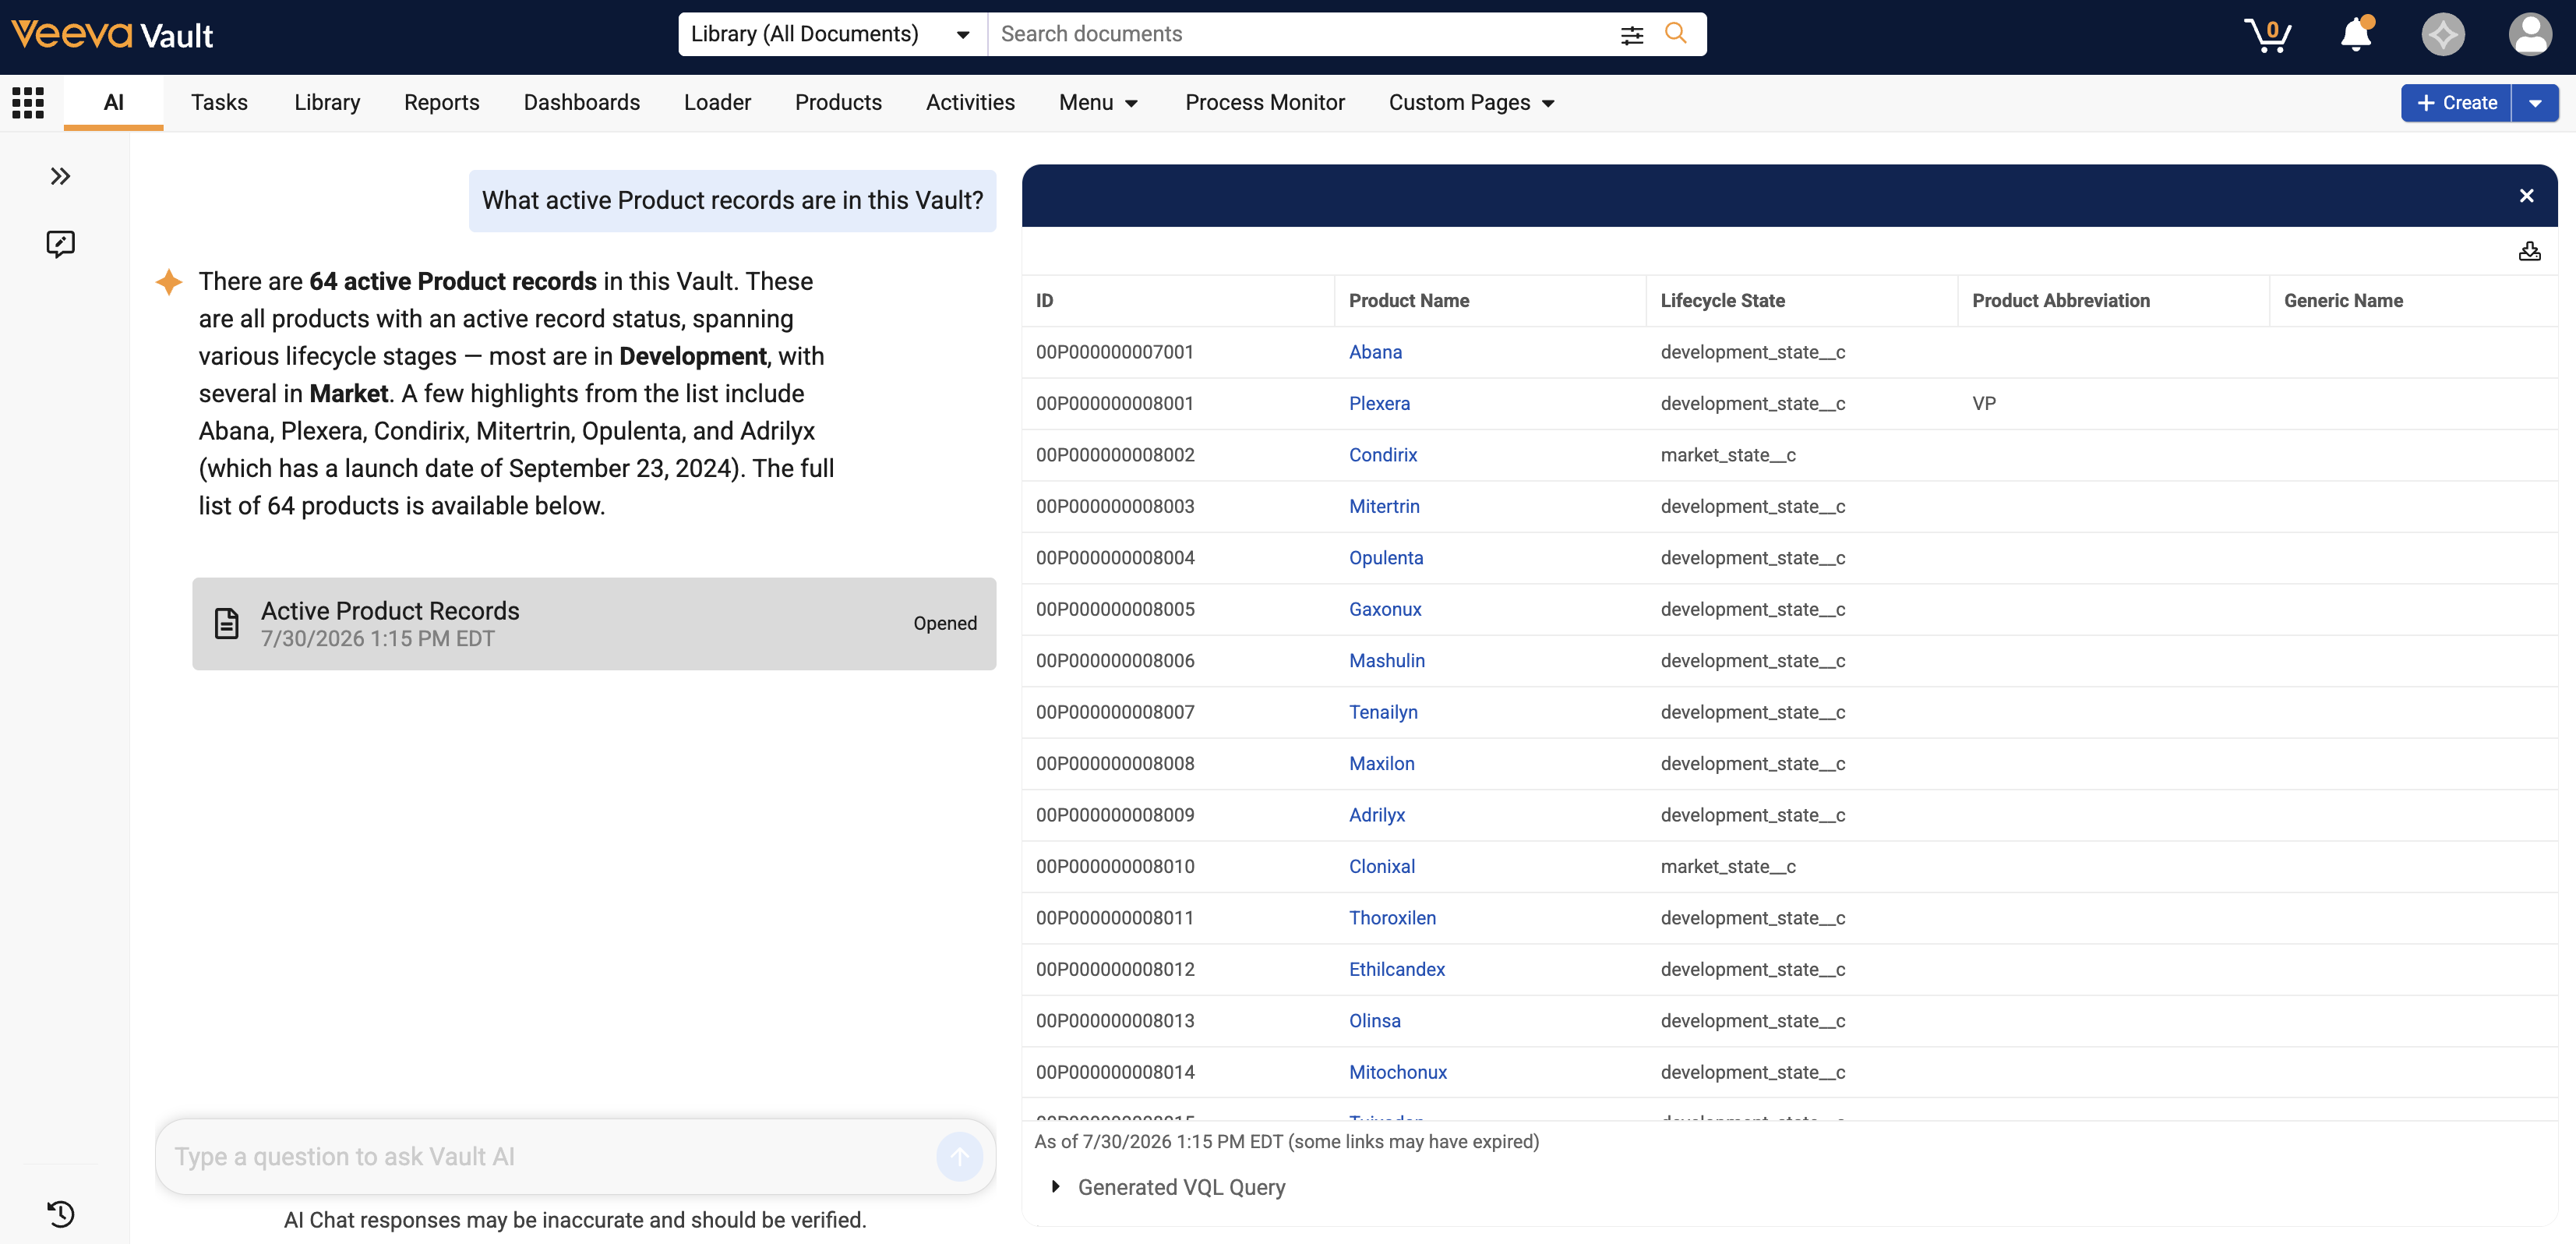2576x1244 pixels.
Task: Open the Create button dropdown arrow
Action: click(x=2534, y=103)
